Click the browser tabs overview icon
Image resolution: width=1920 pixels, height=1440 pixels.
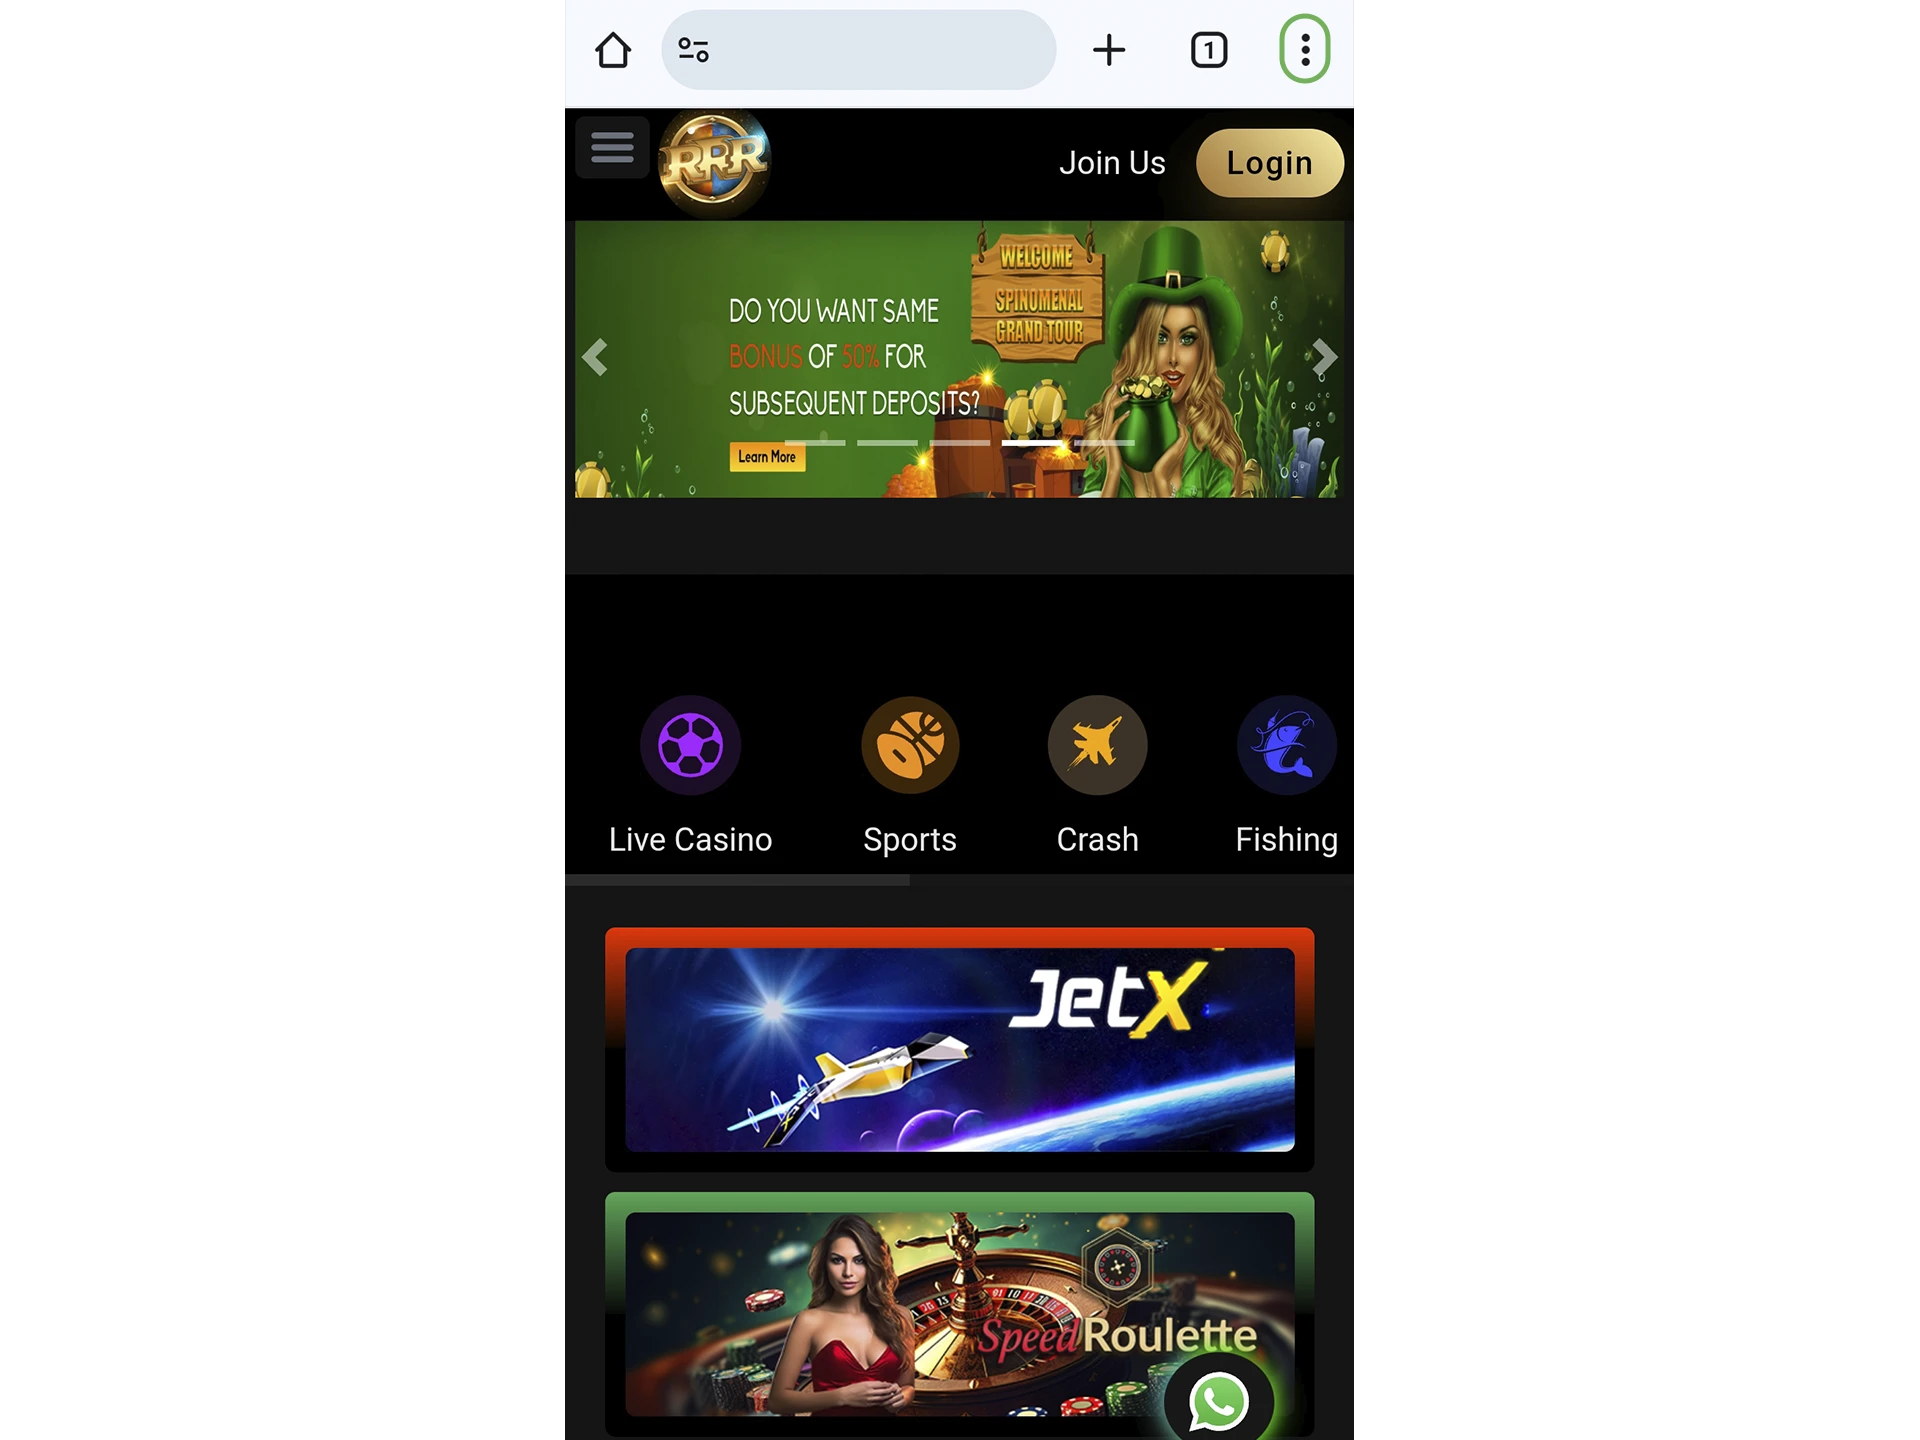[1208, 50]
